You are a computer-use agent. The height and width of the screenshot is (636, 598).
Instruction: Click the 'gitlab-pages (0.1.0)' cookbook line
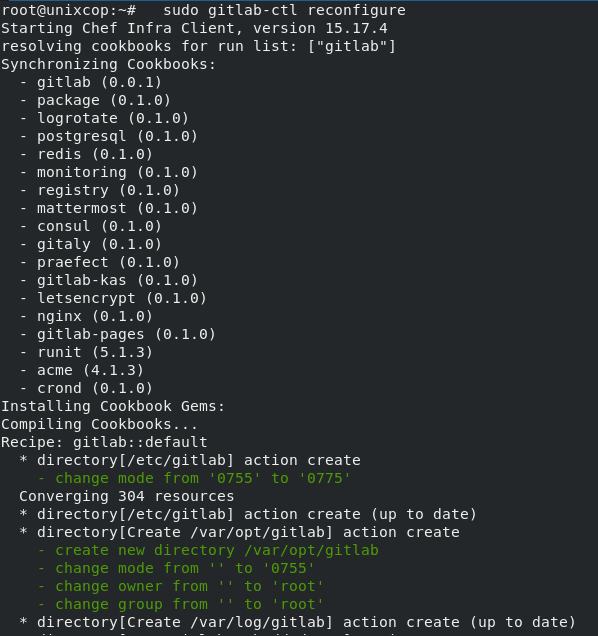click(126, 334)
